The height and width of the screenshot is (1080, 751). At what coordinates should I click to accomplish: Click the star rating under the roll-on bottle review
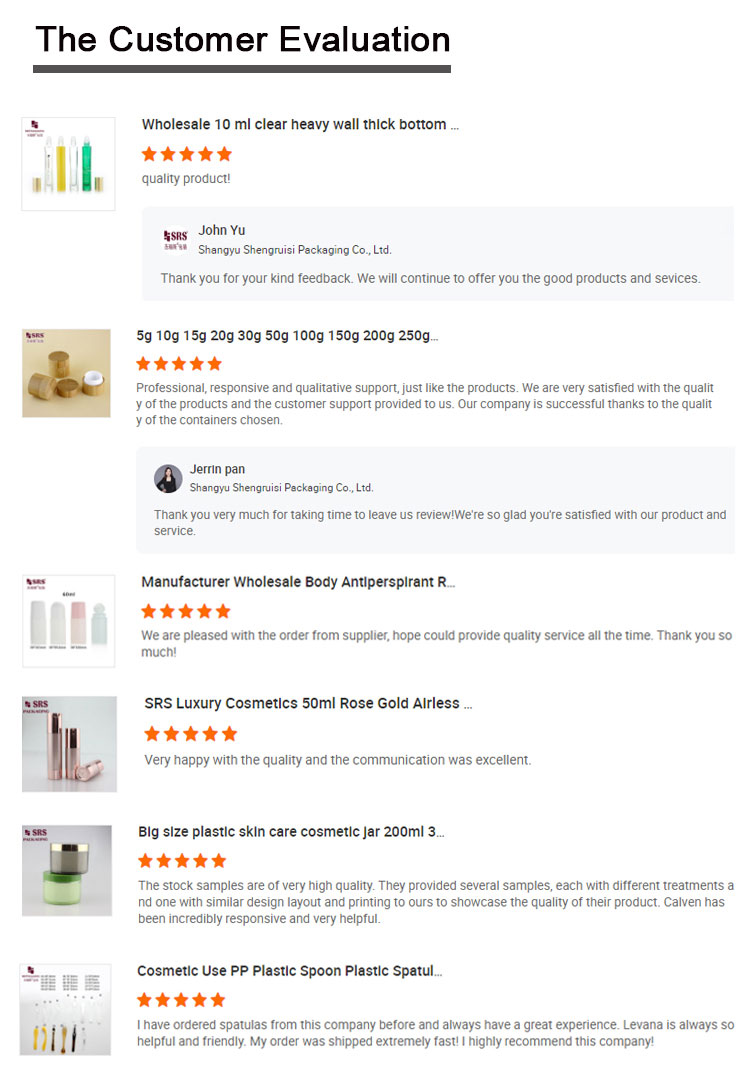click(x=187, y=154)
